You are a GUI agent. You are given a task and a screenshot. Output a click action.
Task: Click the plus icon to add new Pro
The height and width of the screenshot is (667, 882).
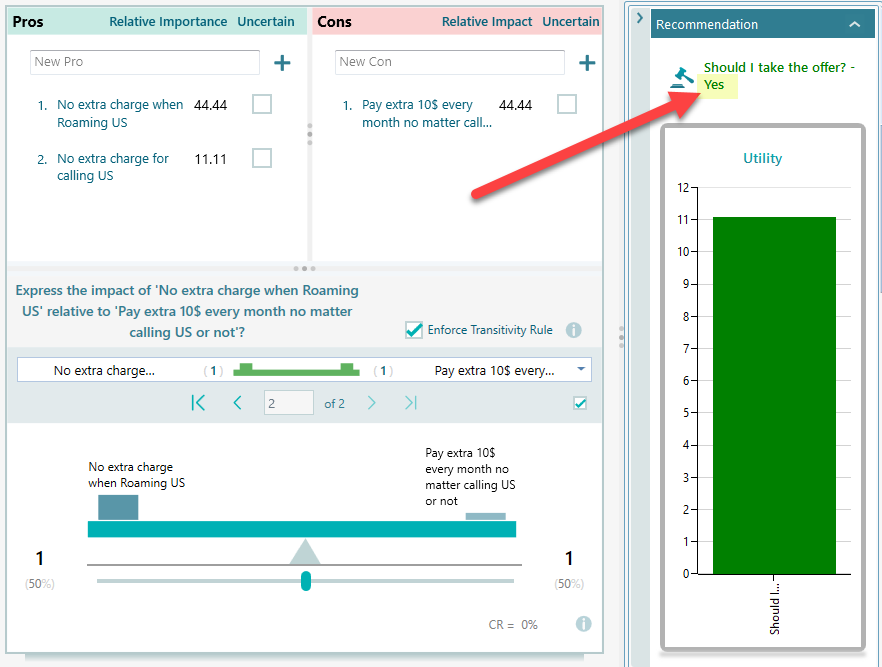tap(282, 63)
